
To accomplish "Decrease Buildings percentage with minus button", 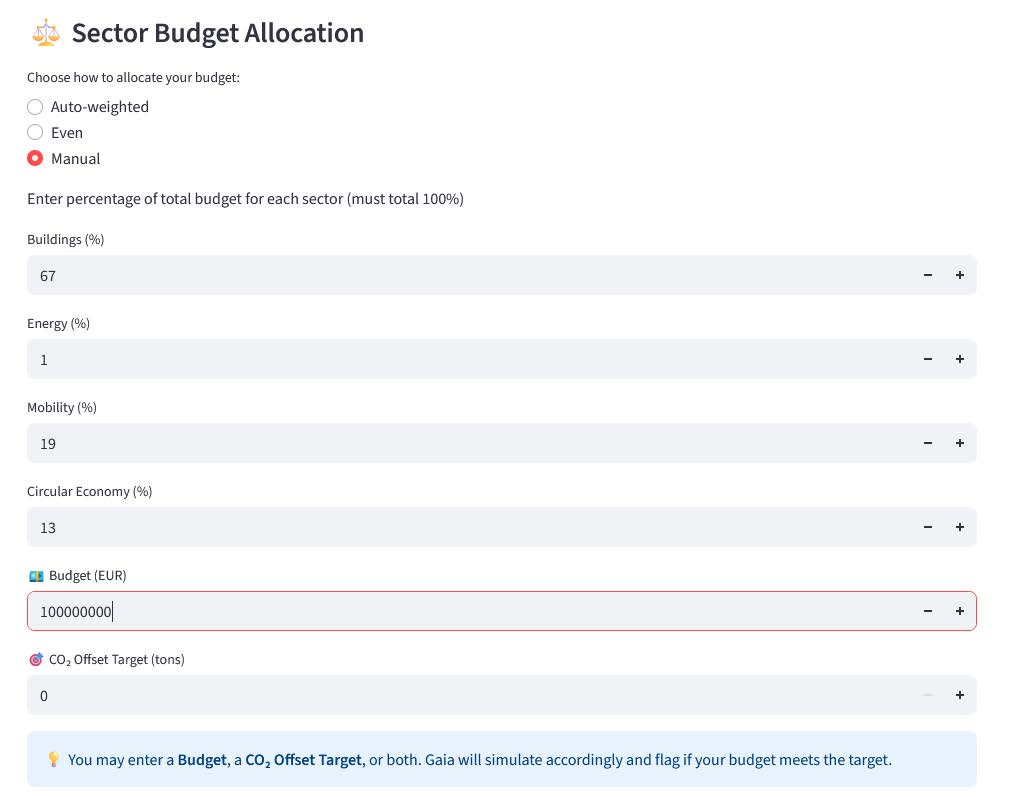I will pyautogui.click(x=928, y=275).
